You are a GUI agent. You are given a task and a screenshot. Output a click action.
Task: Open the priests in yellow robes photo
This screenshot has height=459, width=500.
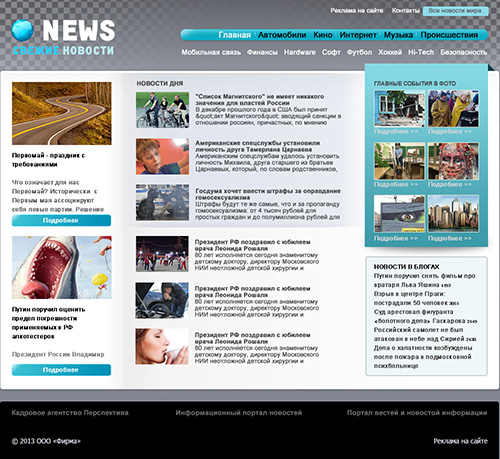coord(453,109)
